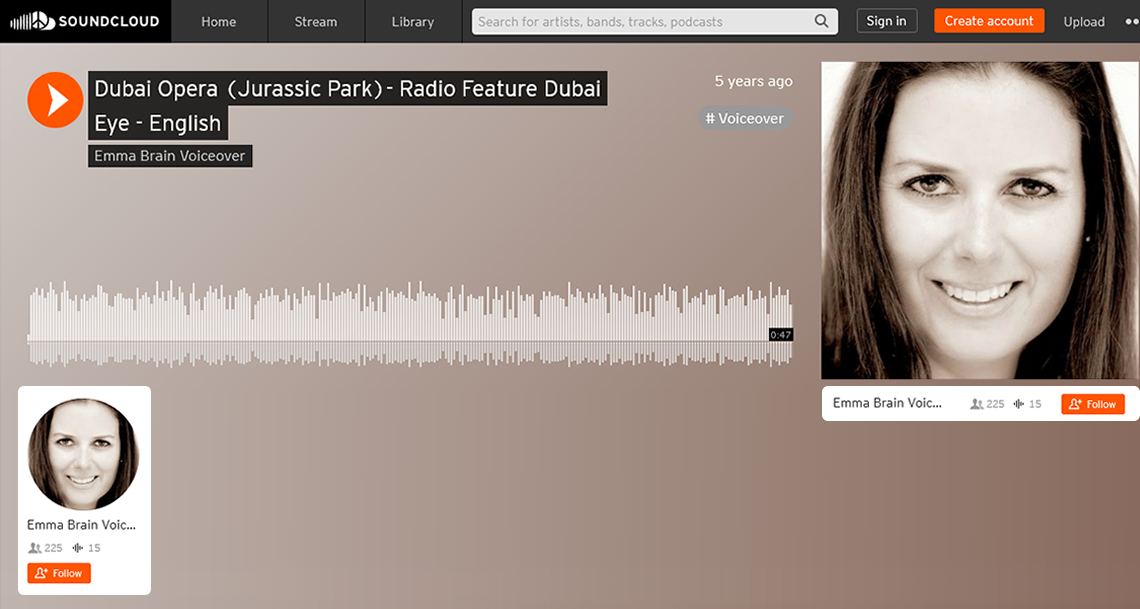Screen dimensions: 1140x609
Task: Open the Library tab
Action: tap(413, 22)
